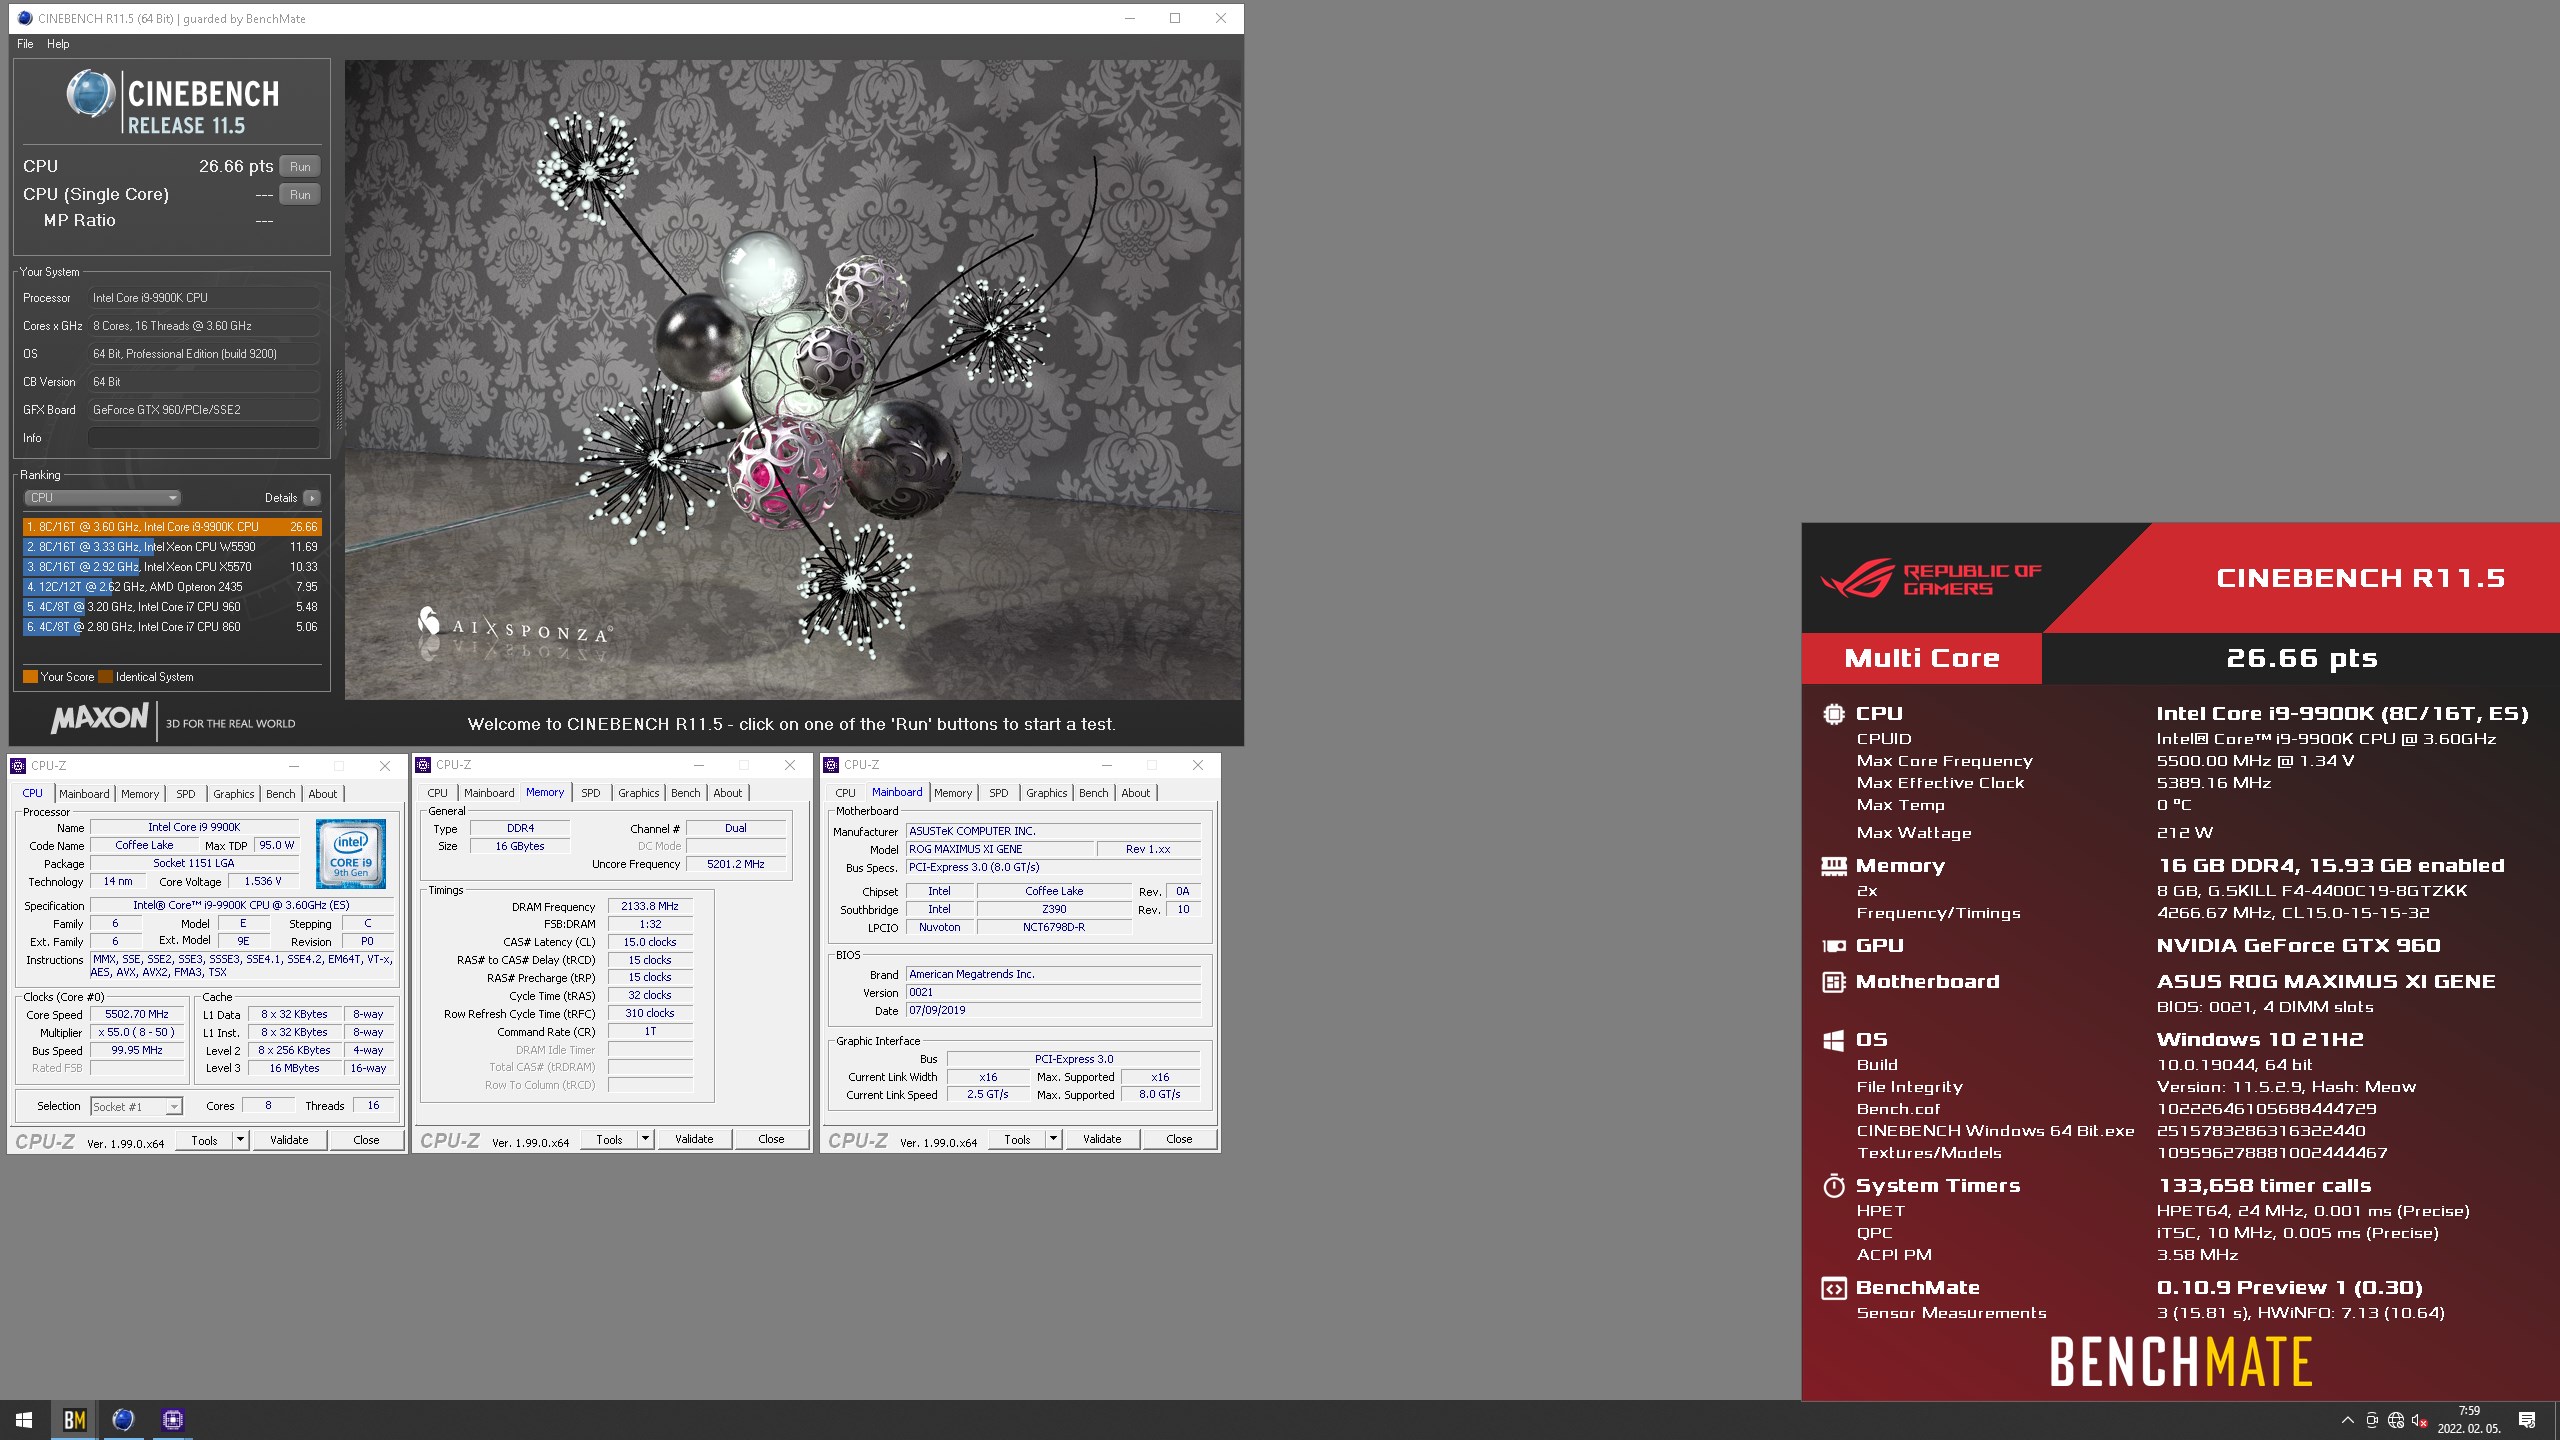Click the Cinebench panel splitter handle
This screenshot has height=1440, width=2560.
pos(339,400)
